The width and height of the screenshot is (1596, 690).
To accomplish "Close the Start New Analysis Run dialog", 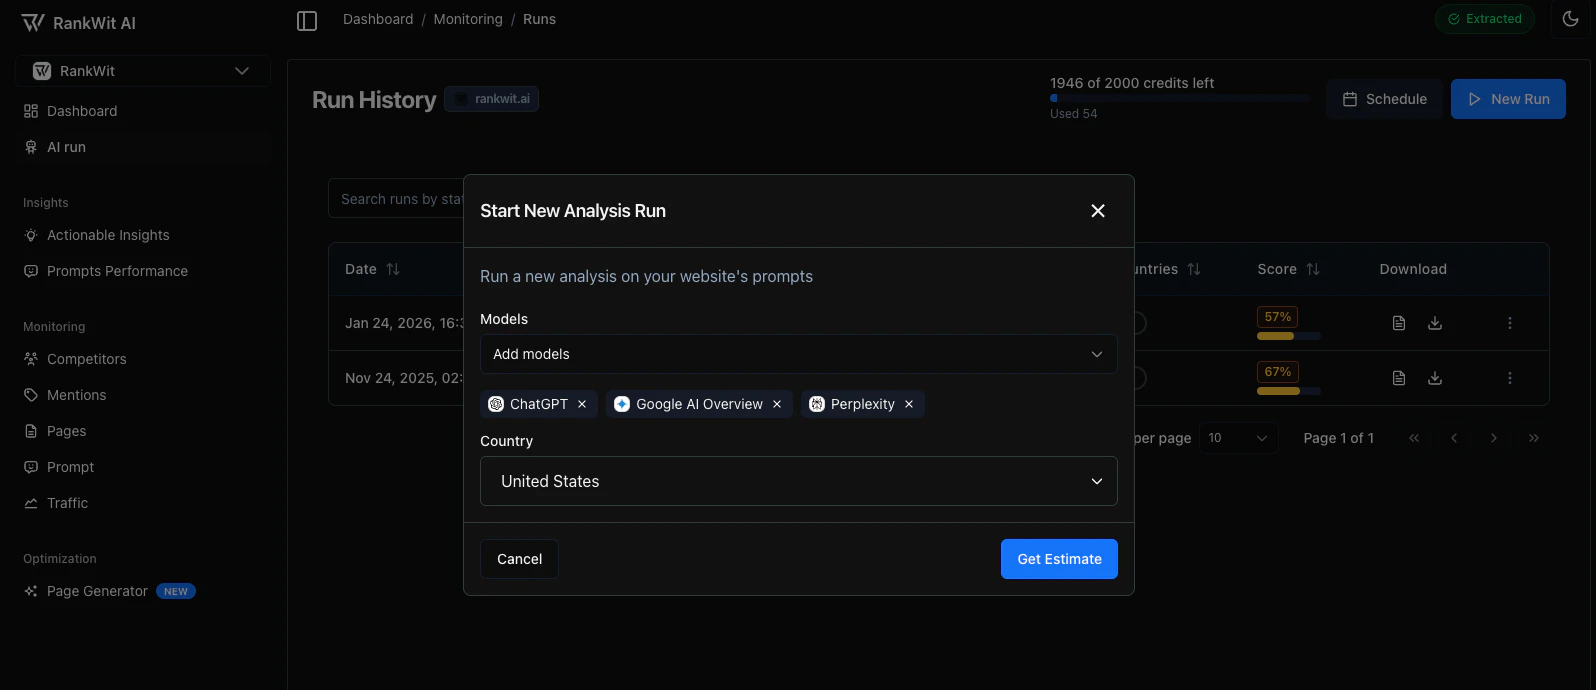I will coord(1098,211).
